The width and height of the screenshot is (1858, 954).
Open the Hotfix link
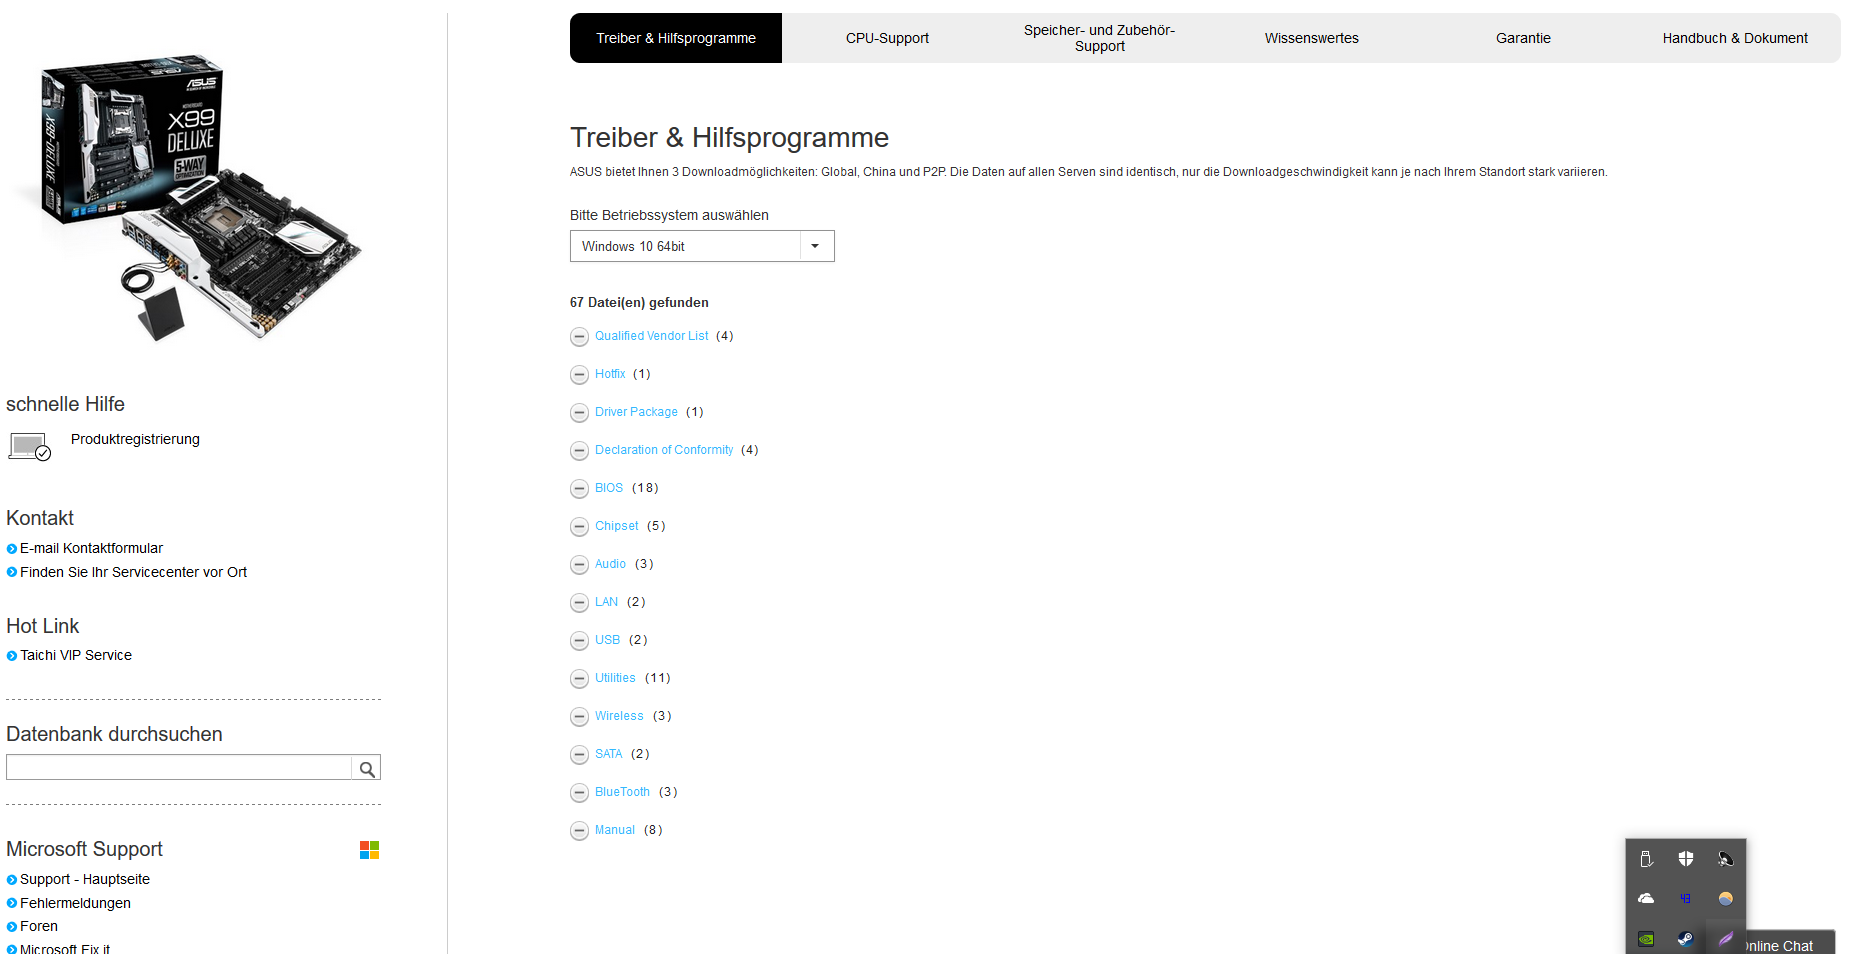(x=610, y=374)
